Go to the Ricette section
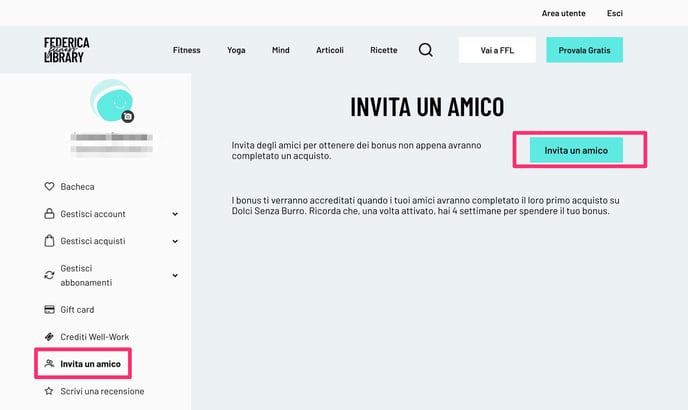Screen dimensions: 688x410 click(383, 50)
